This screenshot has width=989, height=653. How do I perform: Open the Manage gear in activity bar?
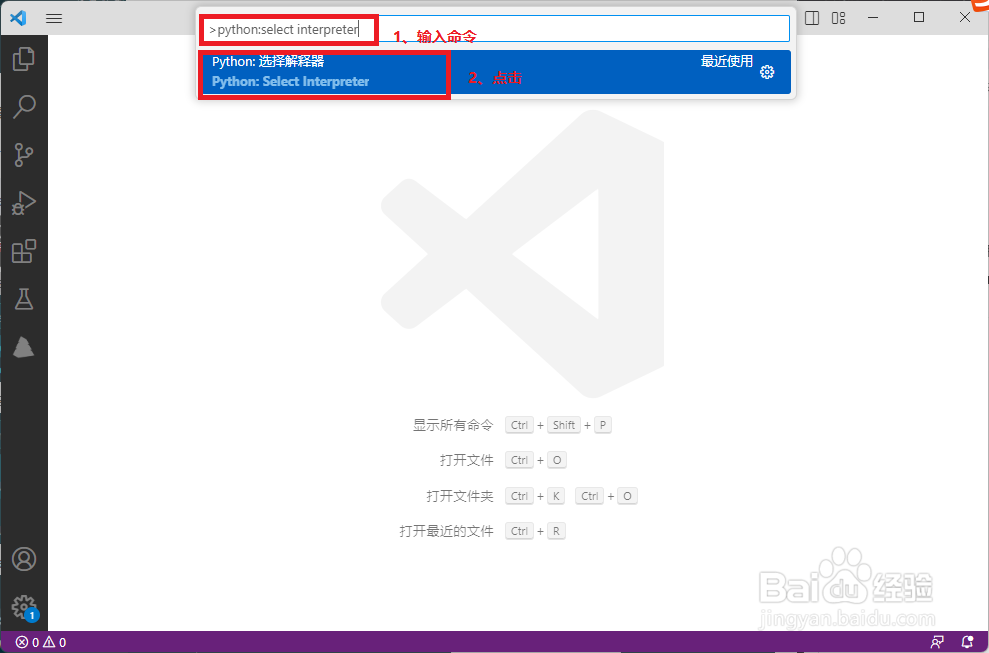[25, 608]
